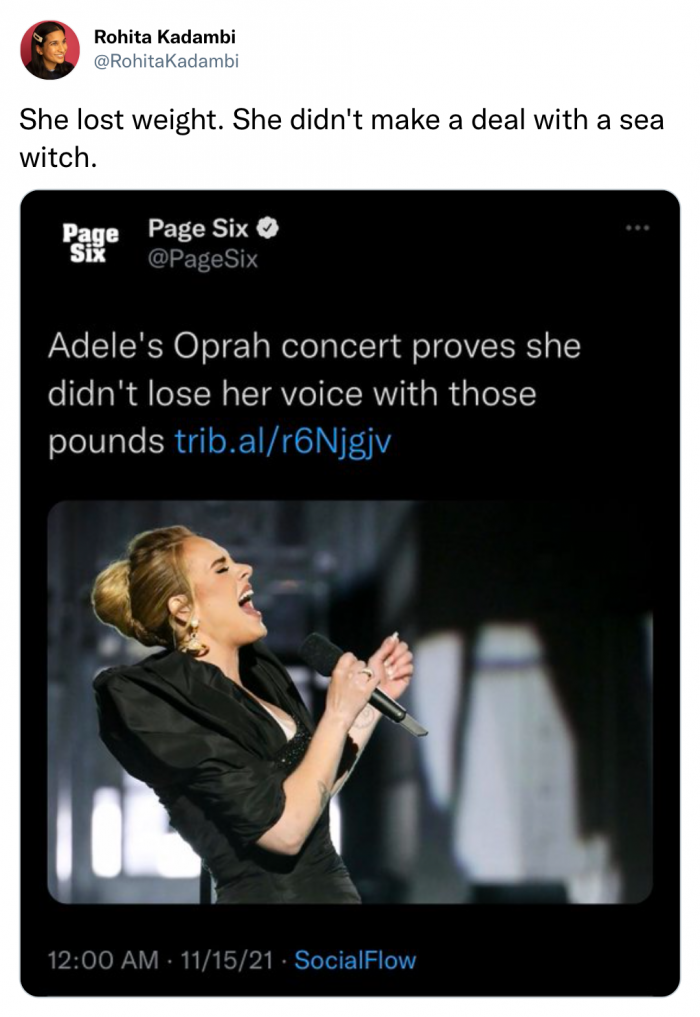Click the SocialFlow source link
Screen dimensions: 700x1017
(355, 961)
